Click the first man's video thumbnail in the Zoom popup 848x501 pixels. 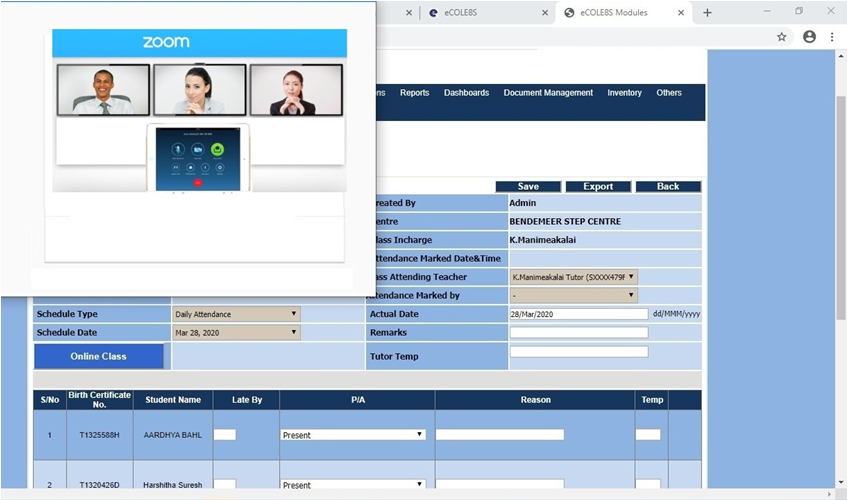tap(103, 90)
